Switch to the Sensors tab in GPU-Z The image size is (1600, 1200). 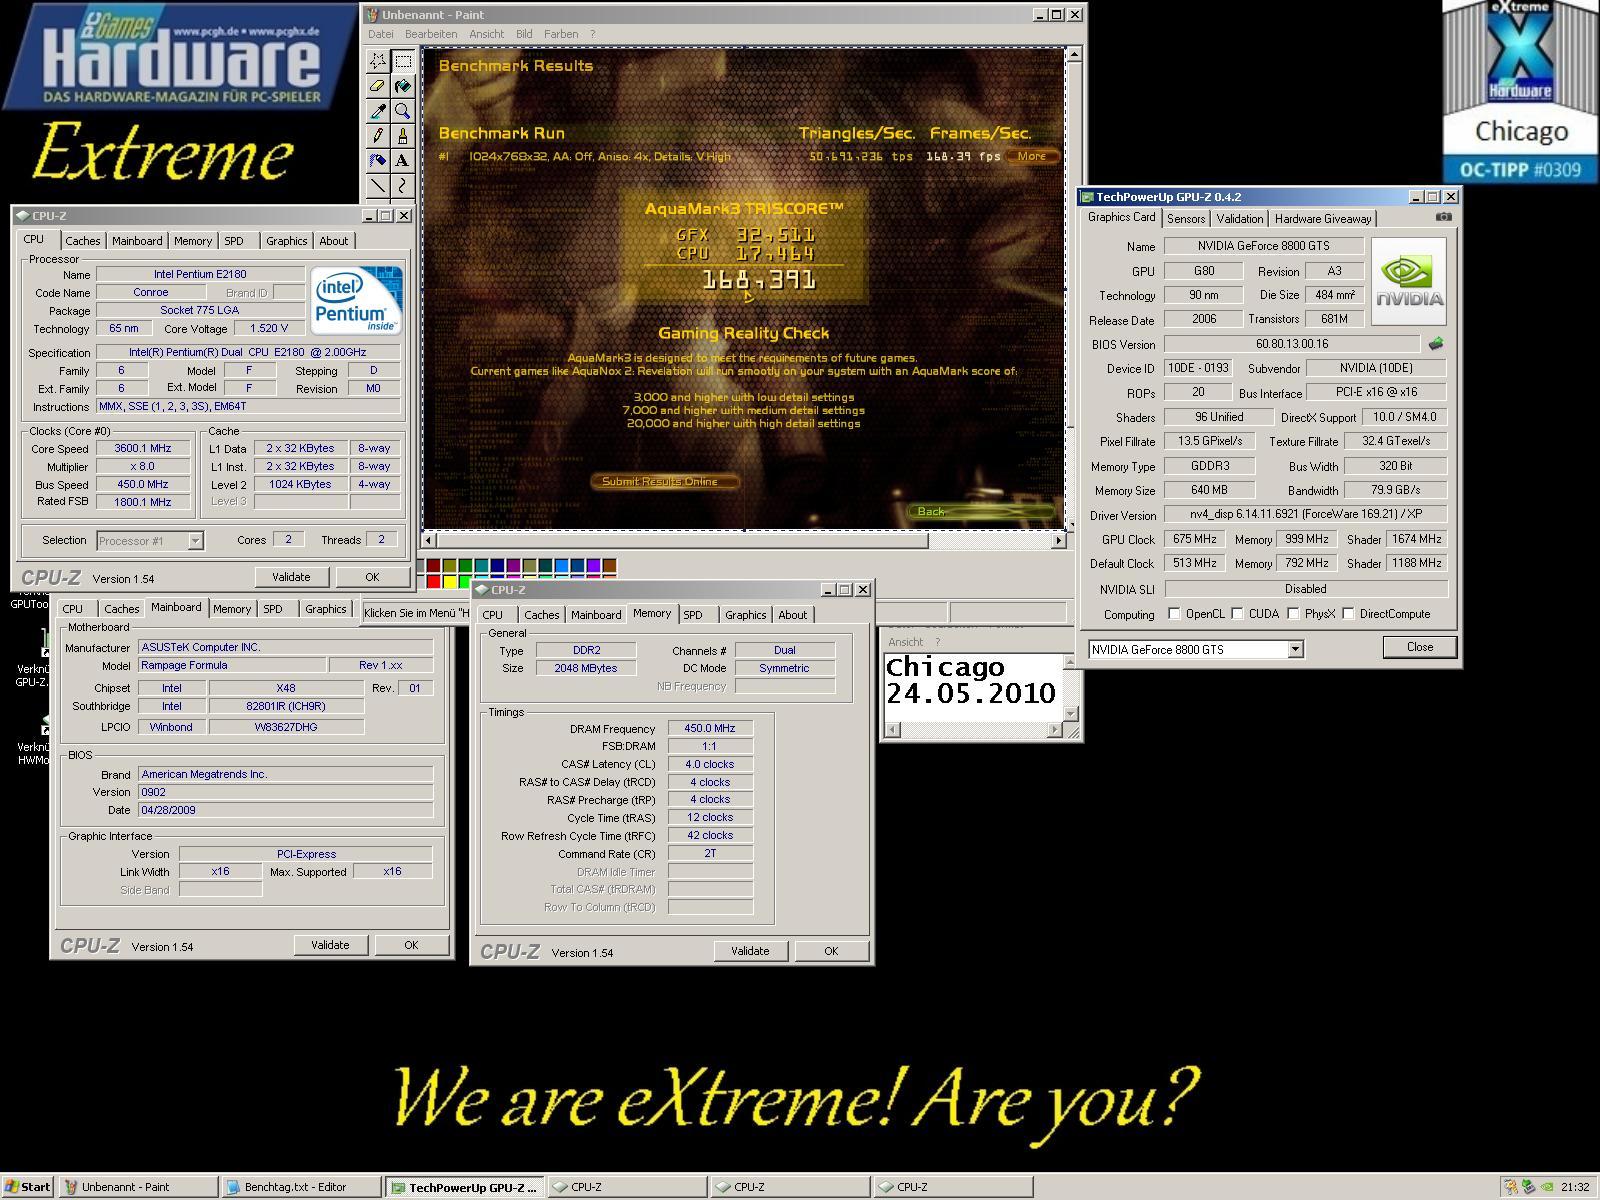click(1186, 219)
